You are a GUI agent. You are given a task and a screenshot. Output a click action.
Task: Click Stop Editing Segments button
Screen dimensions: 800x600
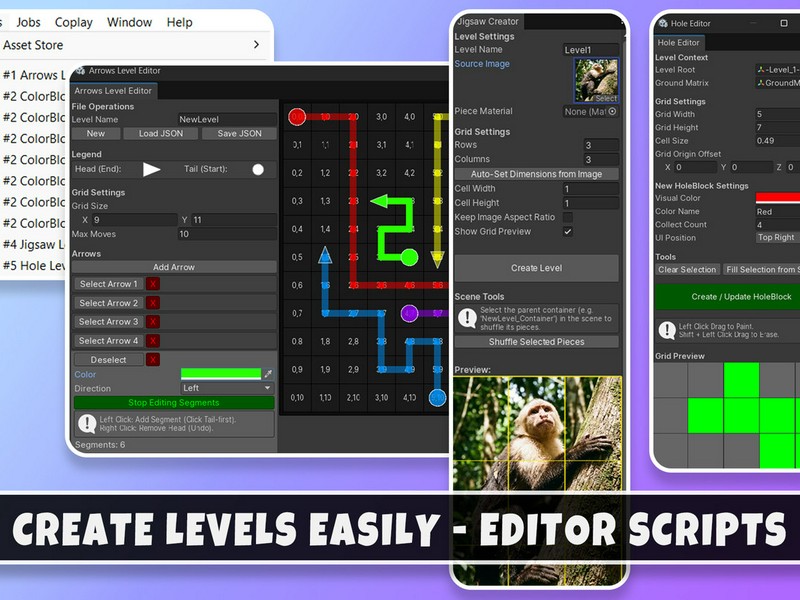click(x=174, y=403)
